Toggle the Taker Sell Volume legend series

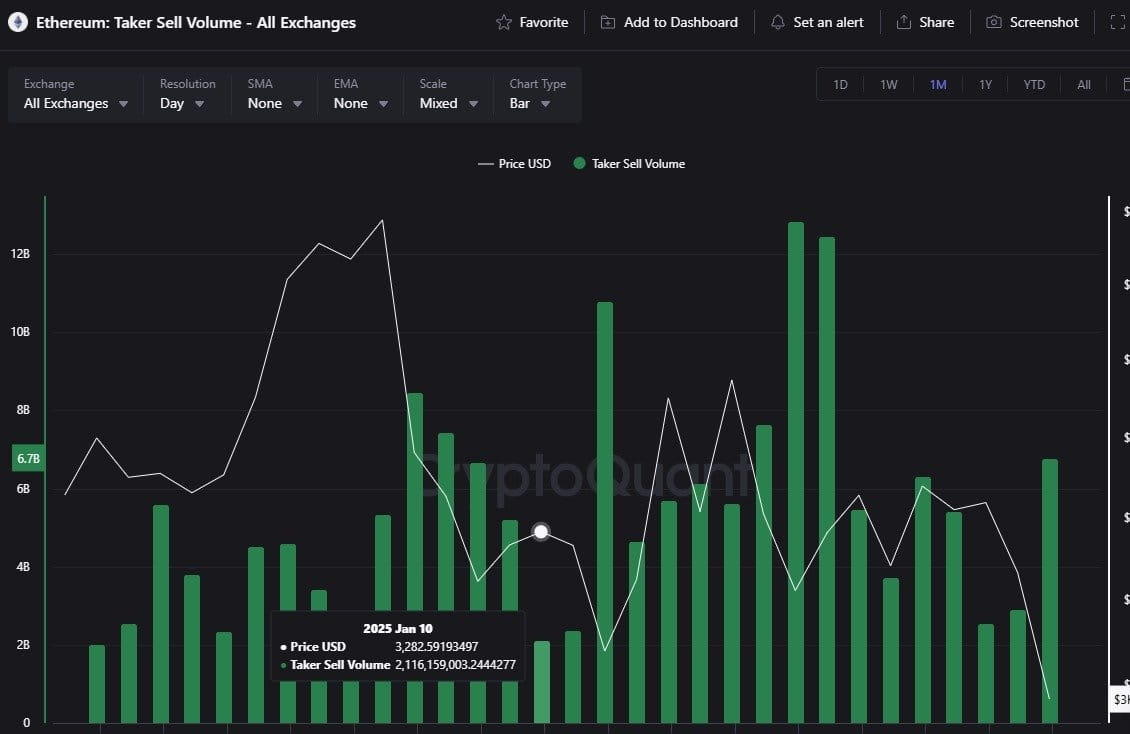pos(629,164)
